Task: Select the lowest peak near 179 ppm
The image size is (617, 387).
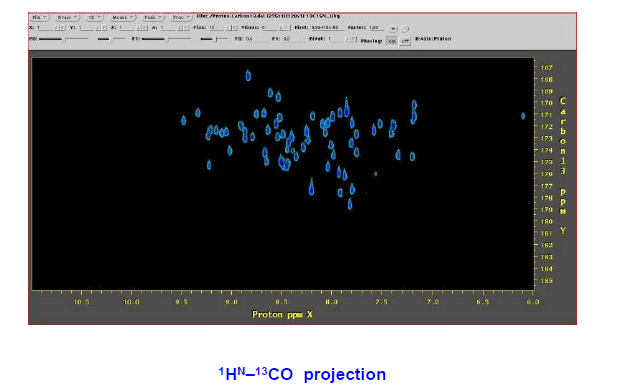Action: pos(350,204)
